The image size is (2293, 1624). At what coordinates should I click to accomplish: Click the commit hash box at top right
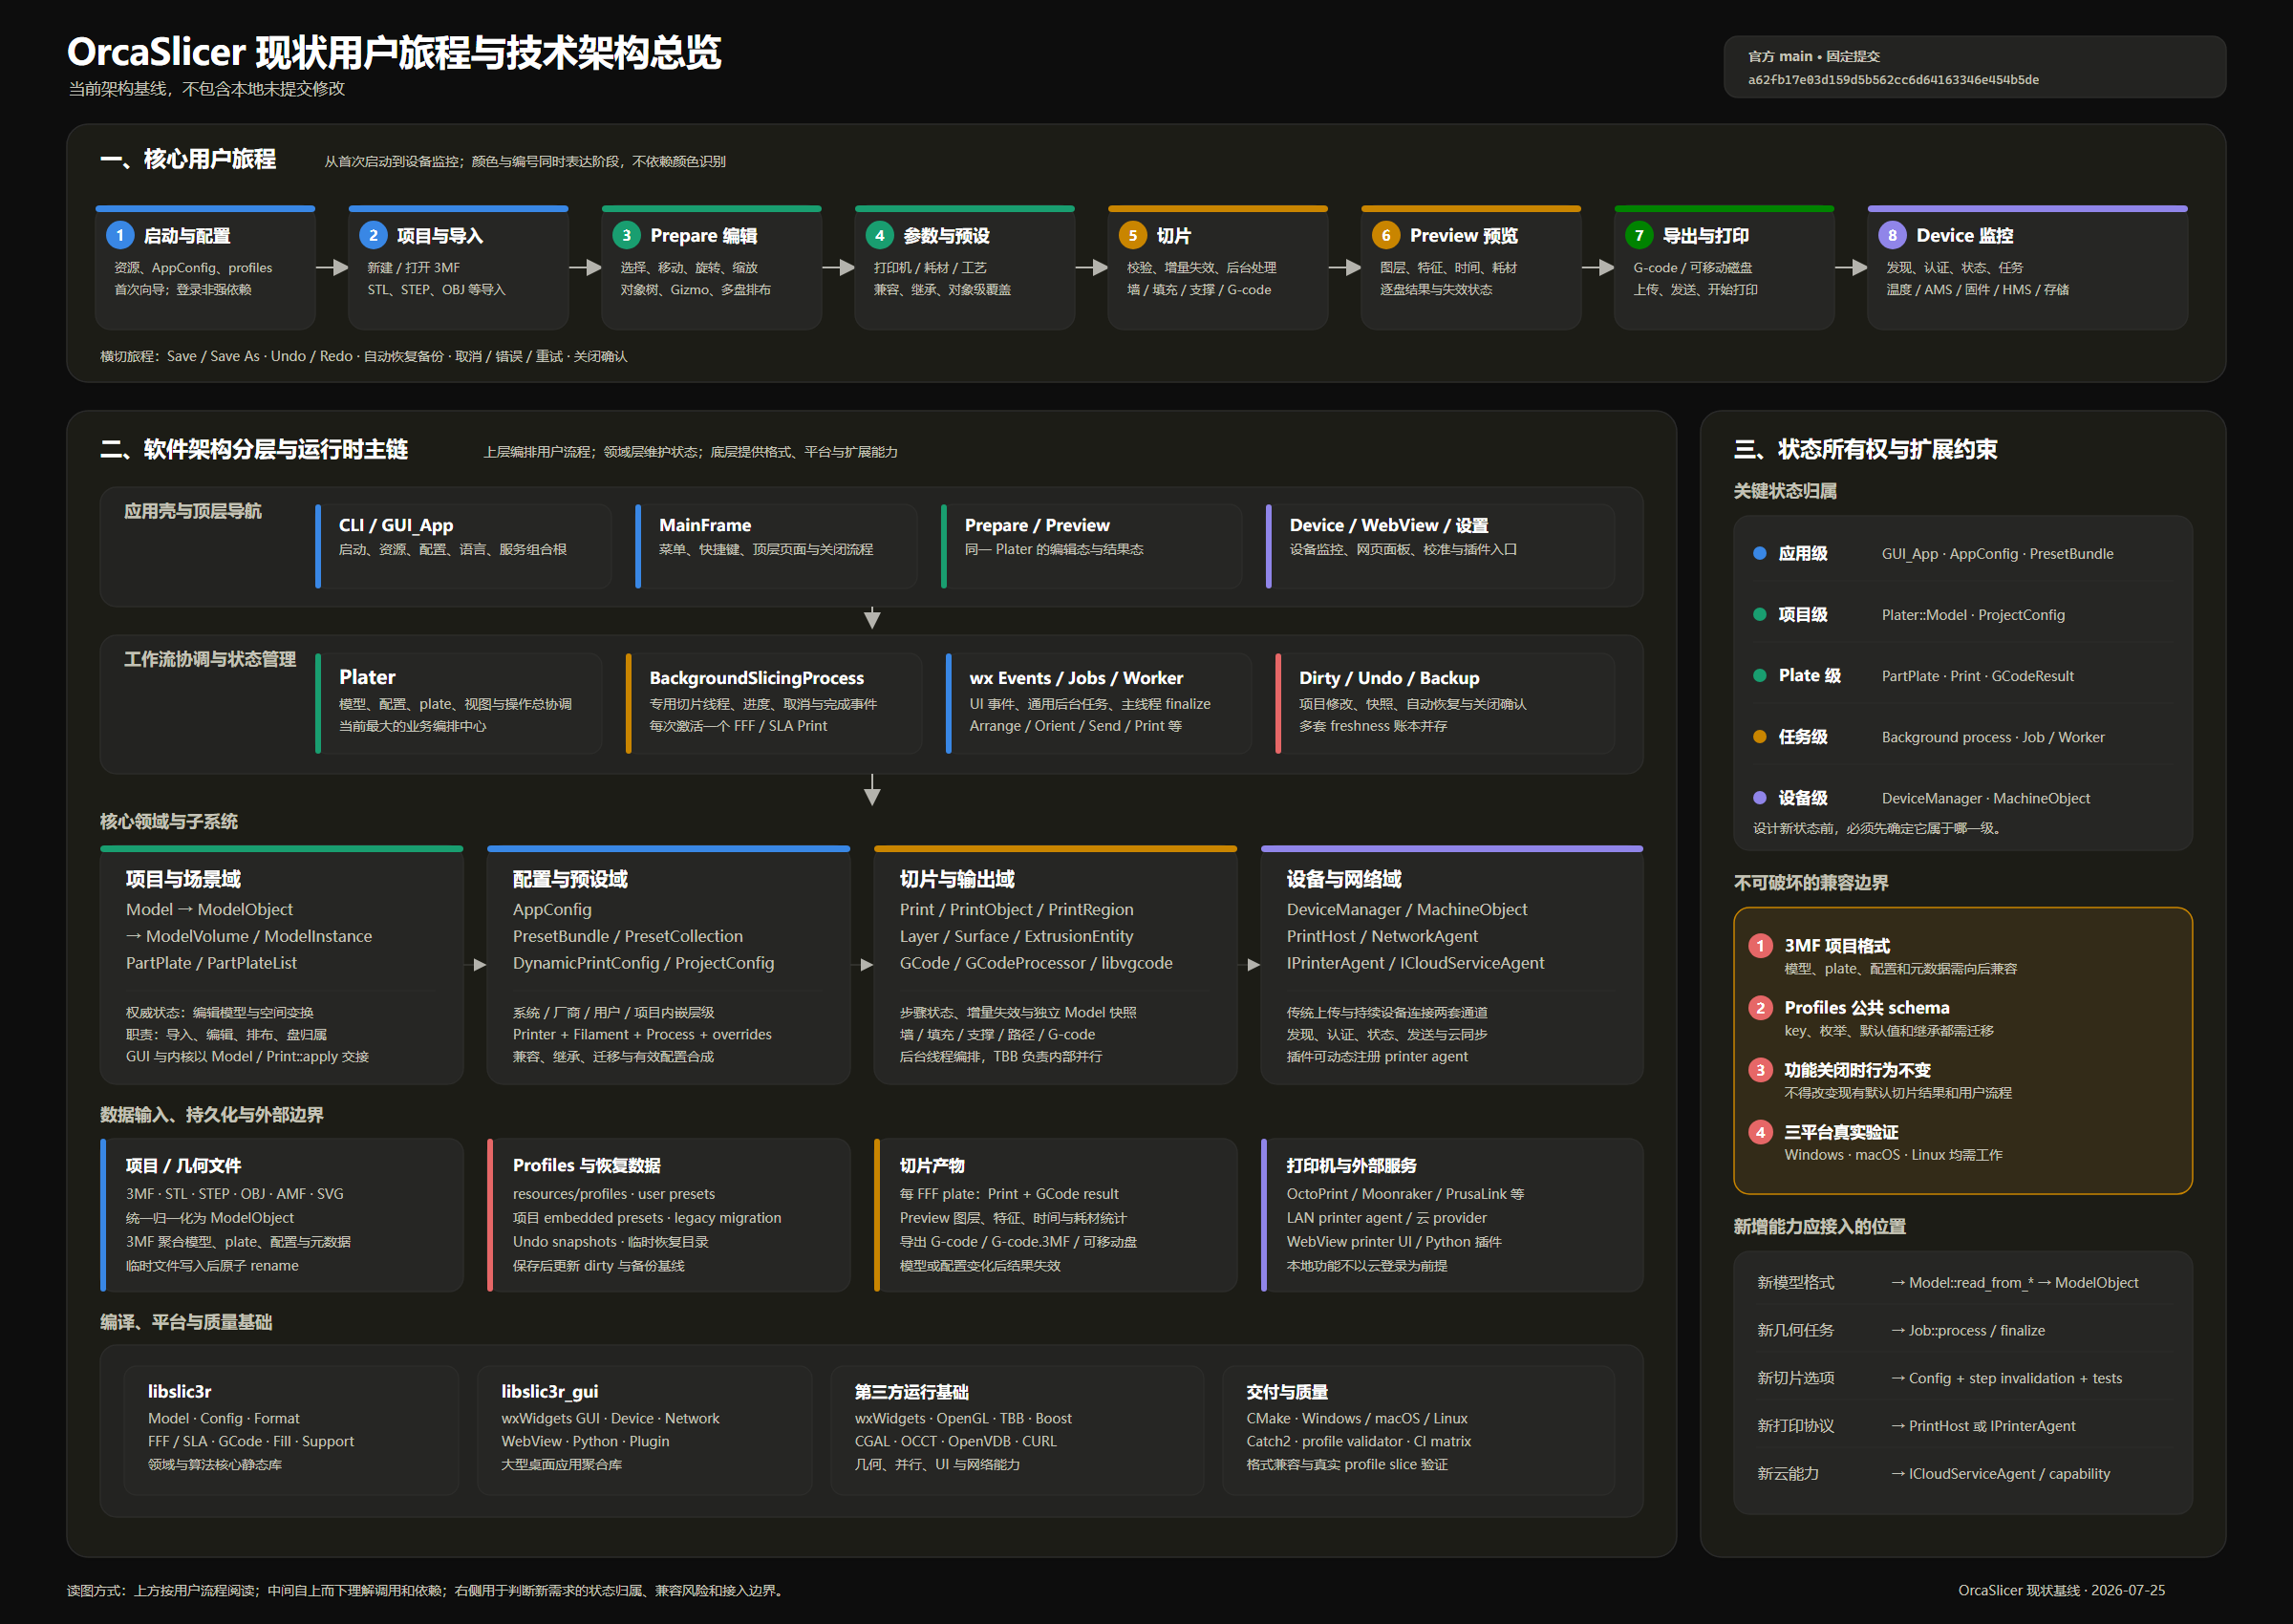click(1974, 67)
